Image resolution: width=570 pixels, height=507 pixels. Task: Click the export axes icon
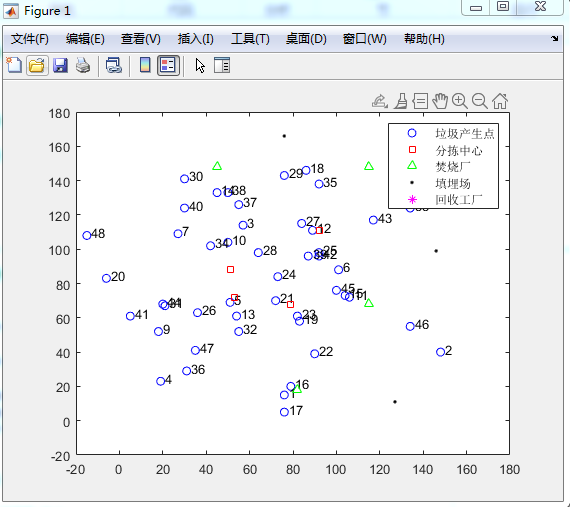pyautogui.click(x=380, y=101)
